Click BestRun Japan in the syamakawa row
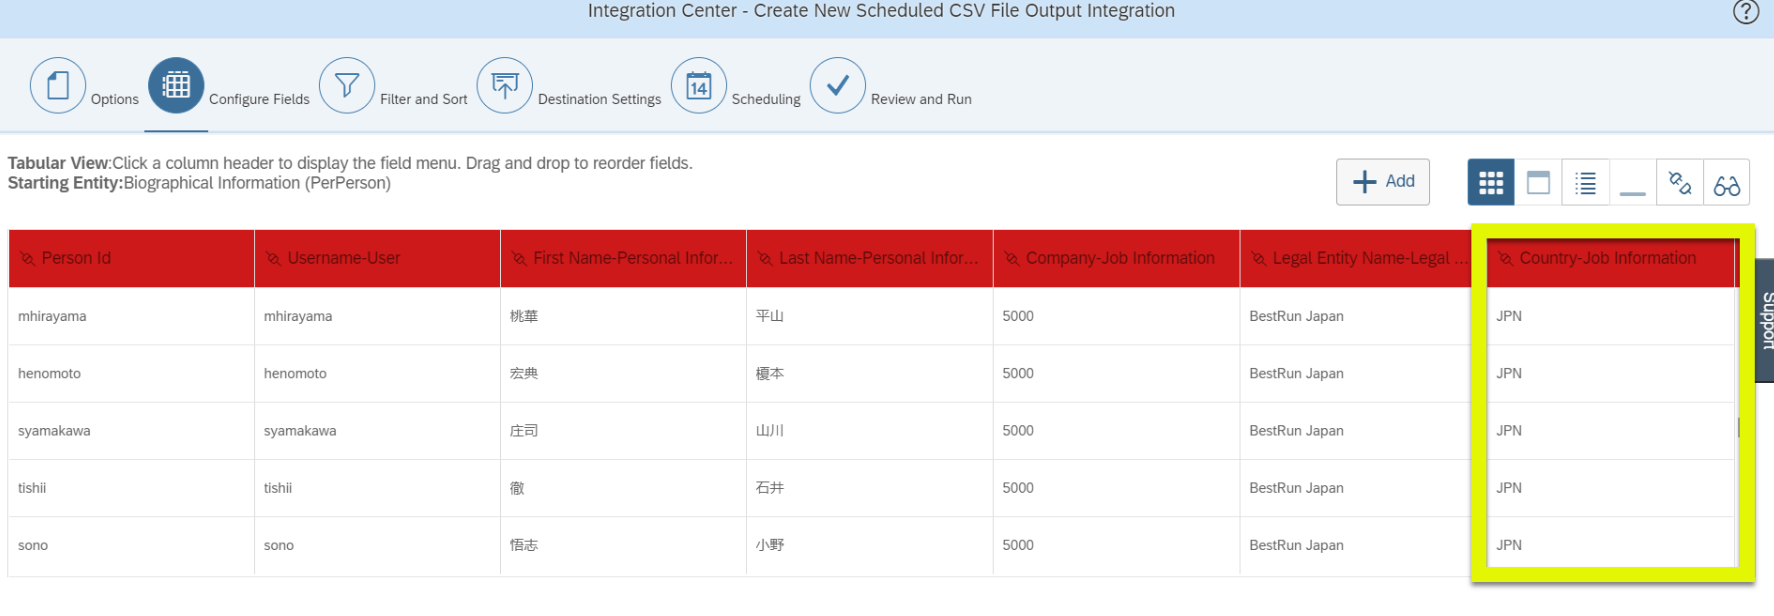Image resolution: width=1774 pixels, height=616 pixels. (1296, 431)
